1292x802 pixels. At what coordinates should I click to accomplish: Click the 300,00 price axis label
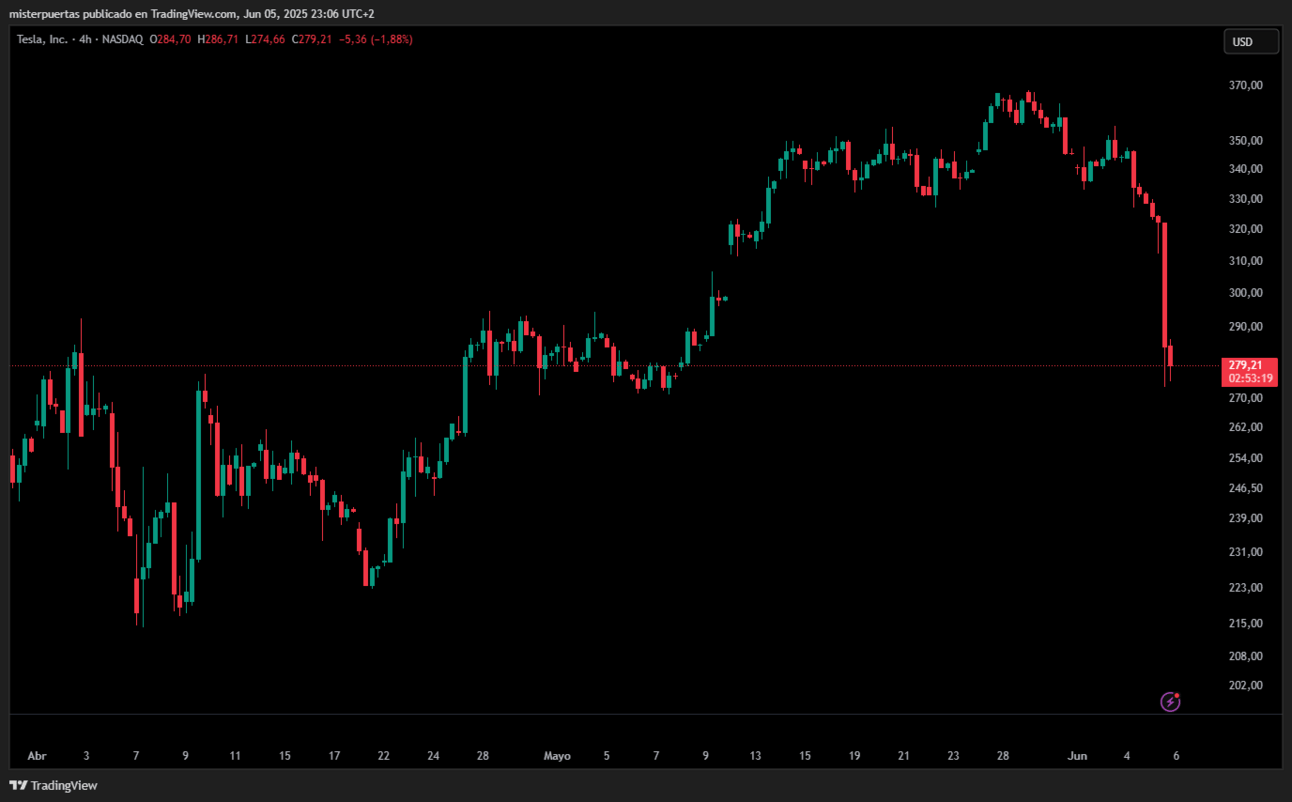[1246, 293]
